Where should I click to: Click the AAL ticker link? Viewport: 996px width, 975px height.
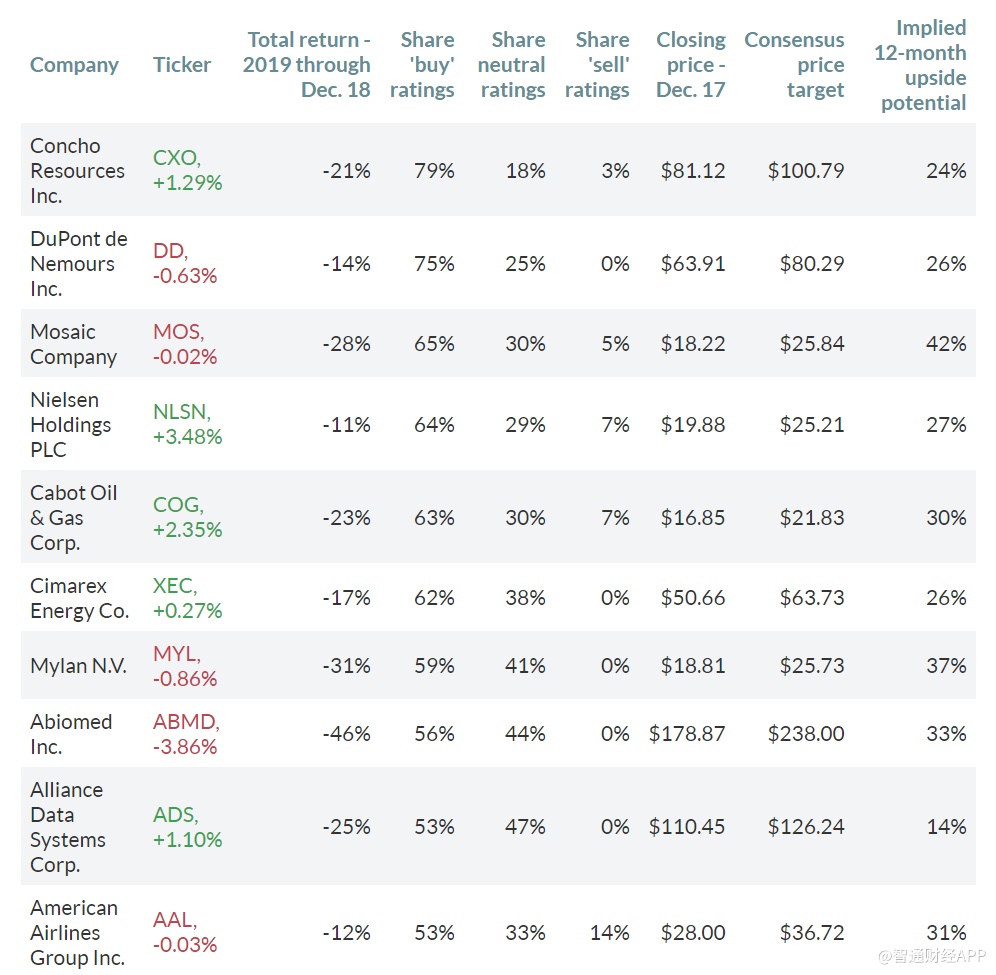(x=174, y=921)
